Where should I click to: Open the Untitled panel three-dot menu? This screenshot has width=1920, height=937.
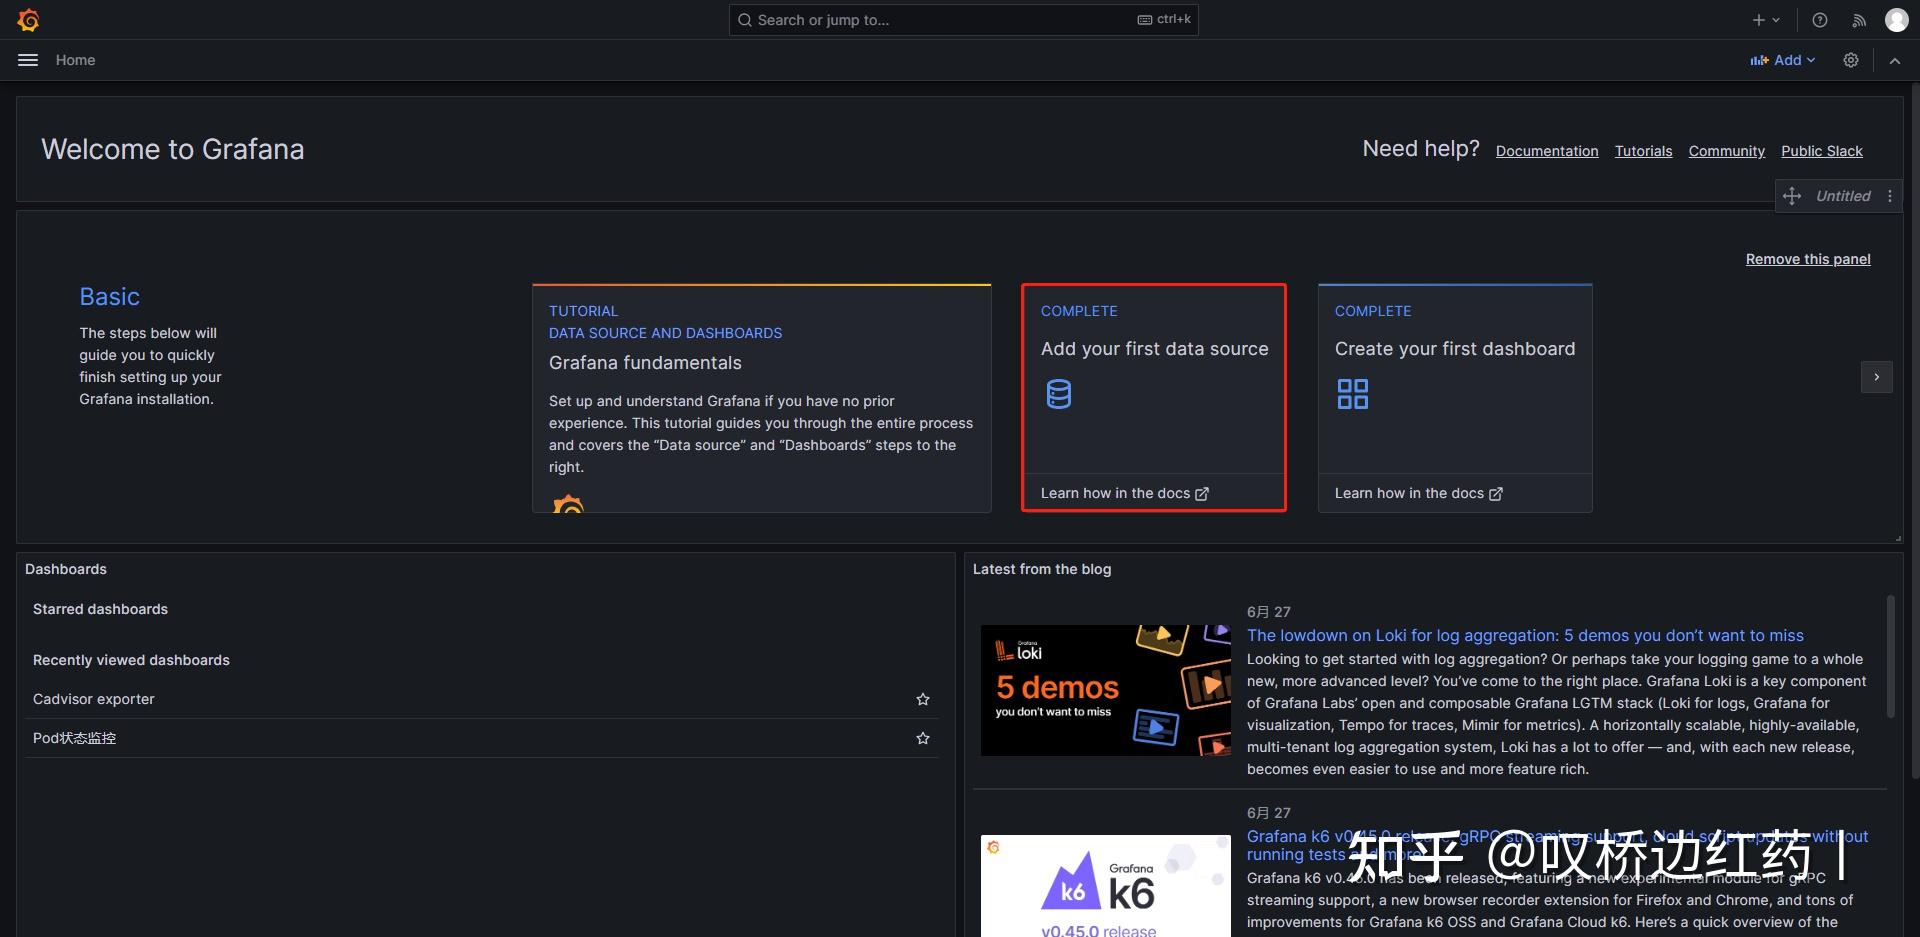coord(1890,196)
